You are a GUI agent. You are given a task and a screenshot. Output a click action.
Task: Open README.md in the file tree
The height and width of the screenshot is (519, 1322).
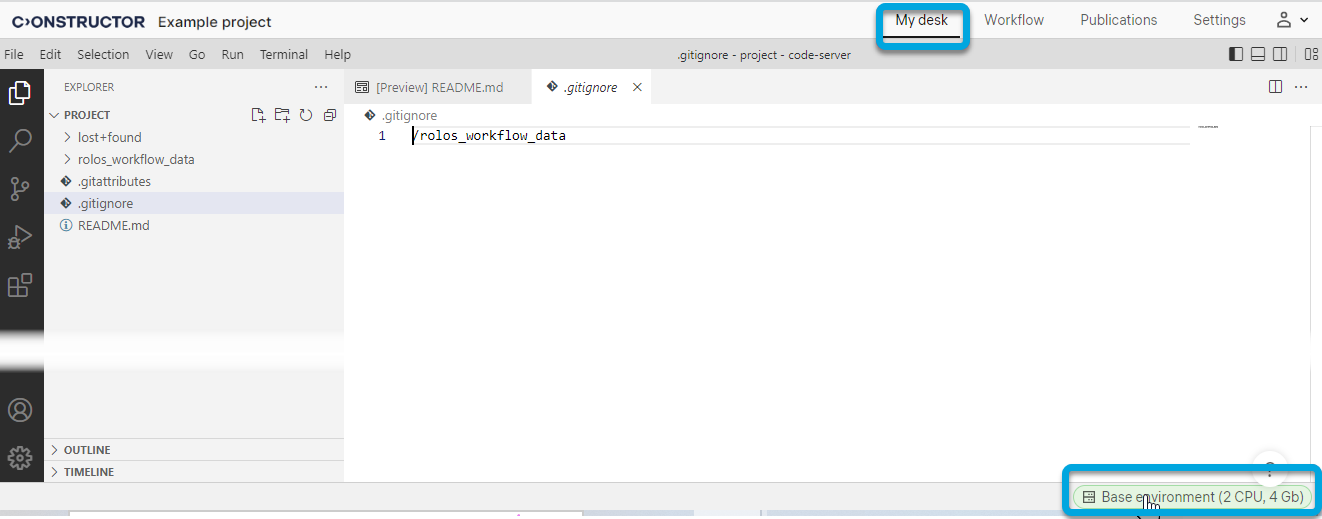pyautogui.click(x=113, y=225)
